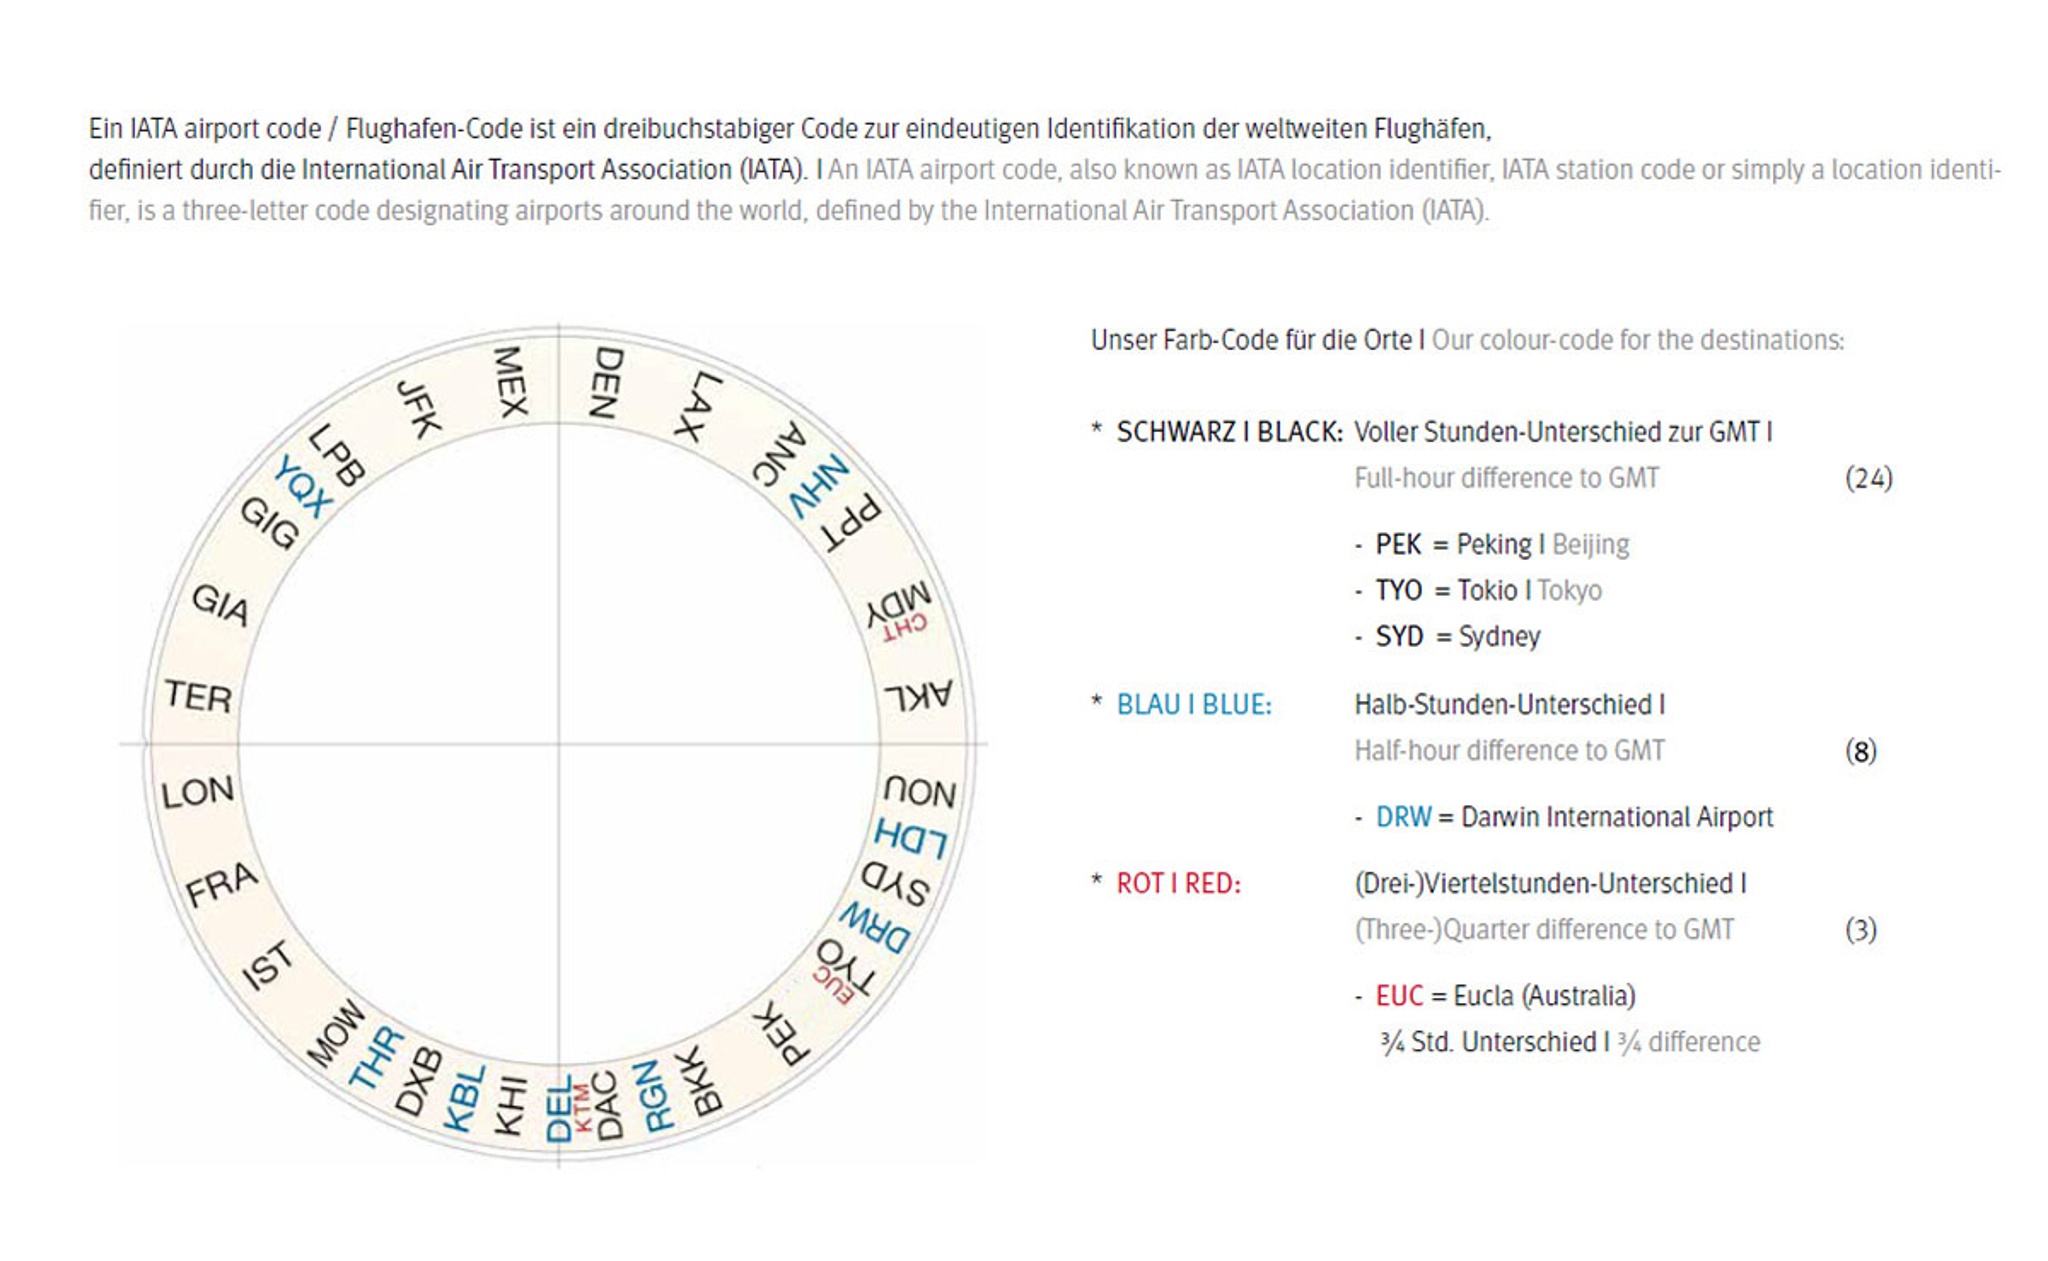
Task: Click the MEX code on the dial ring
Action: coord(511,382)
